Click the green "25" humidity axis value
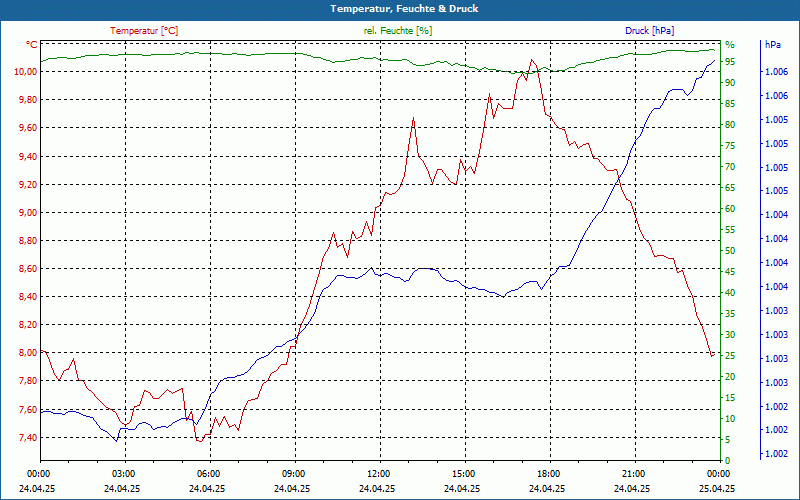The width and height of the screenshot is (800, 500). (730, 356)
